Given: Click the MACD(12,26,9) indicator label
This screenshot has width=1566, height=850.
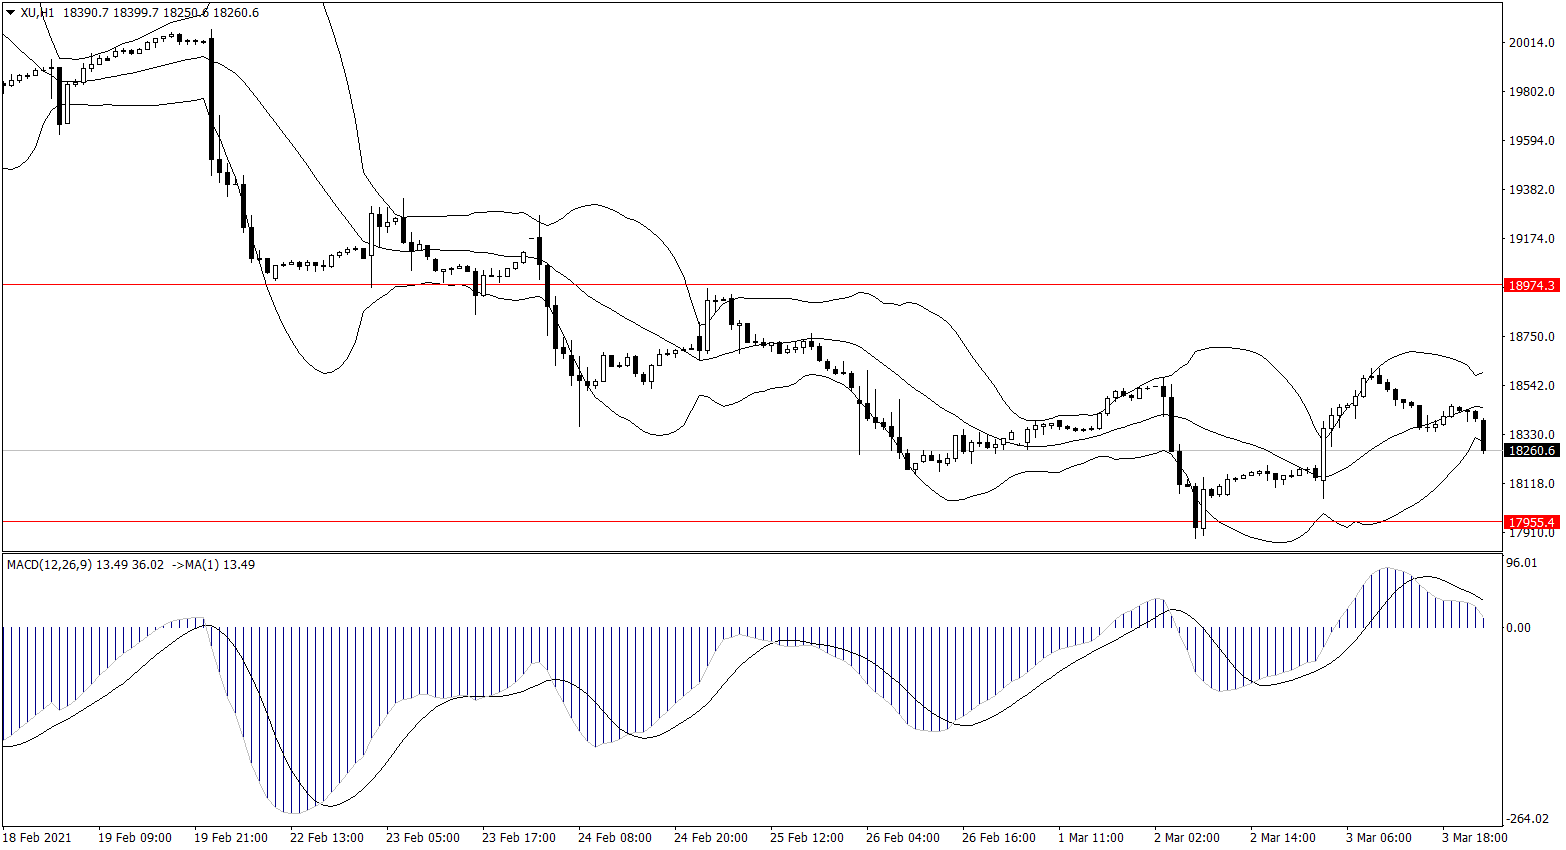Looking at the screenshot, I should 49,565.
